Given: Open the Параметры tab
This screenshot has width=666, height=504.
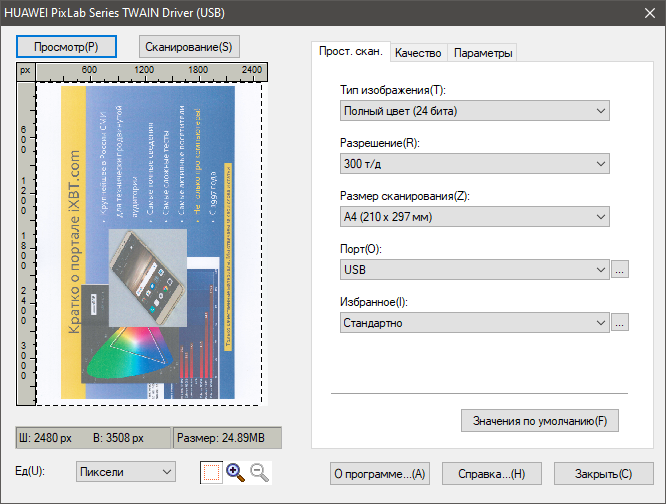Looking at the screenshot, I should click(x=483, y=53).
